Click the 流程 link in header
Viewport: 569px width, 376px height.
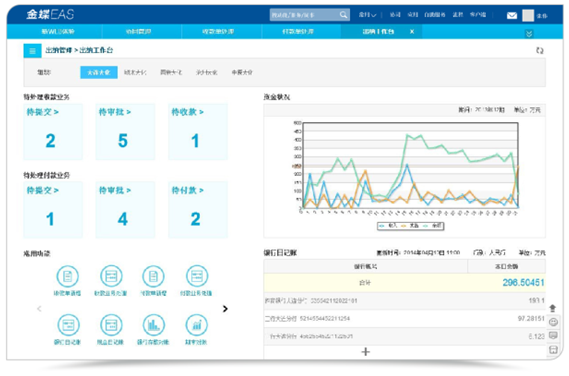458,15
